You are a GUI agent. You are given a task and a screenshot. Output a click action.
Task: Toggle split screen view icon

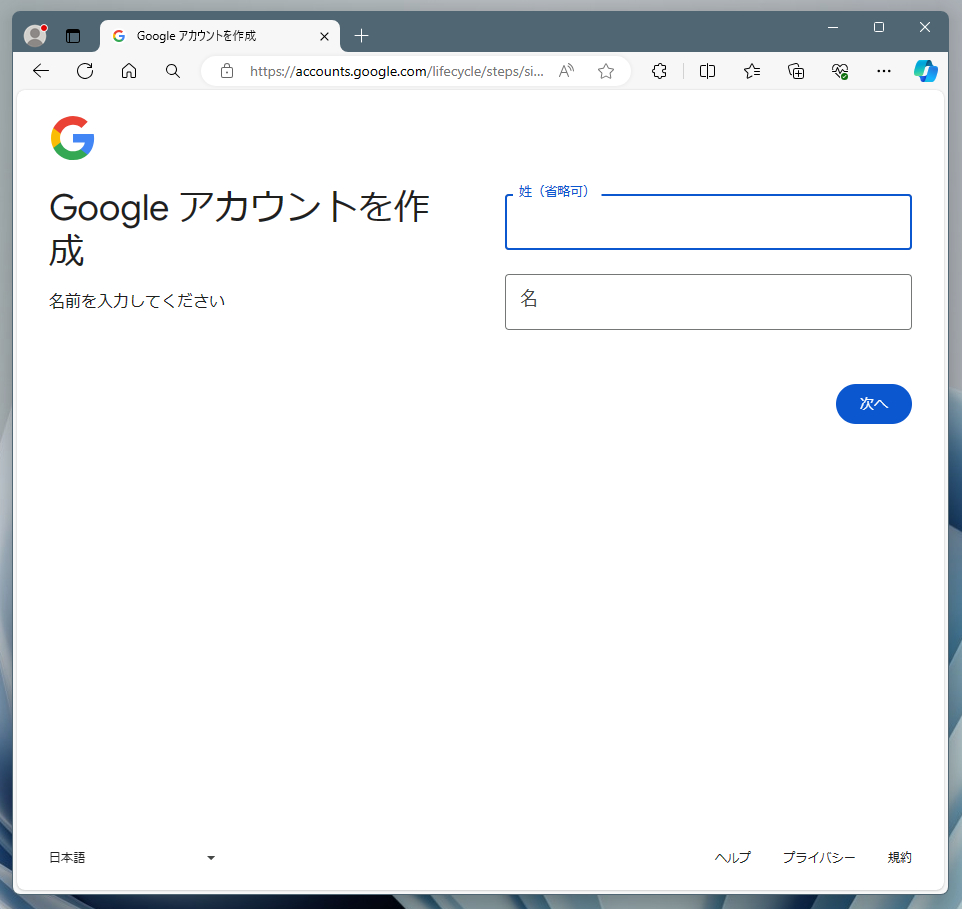[x=707, y=71]
